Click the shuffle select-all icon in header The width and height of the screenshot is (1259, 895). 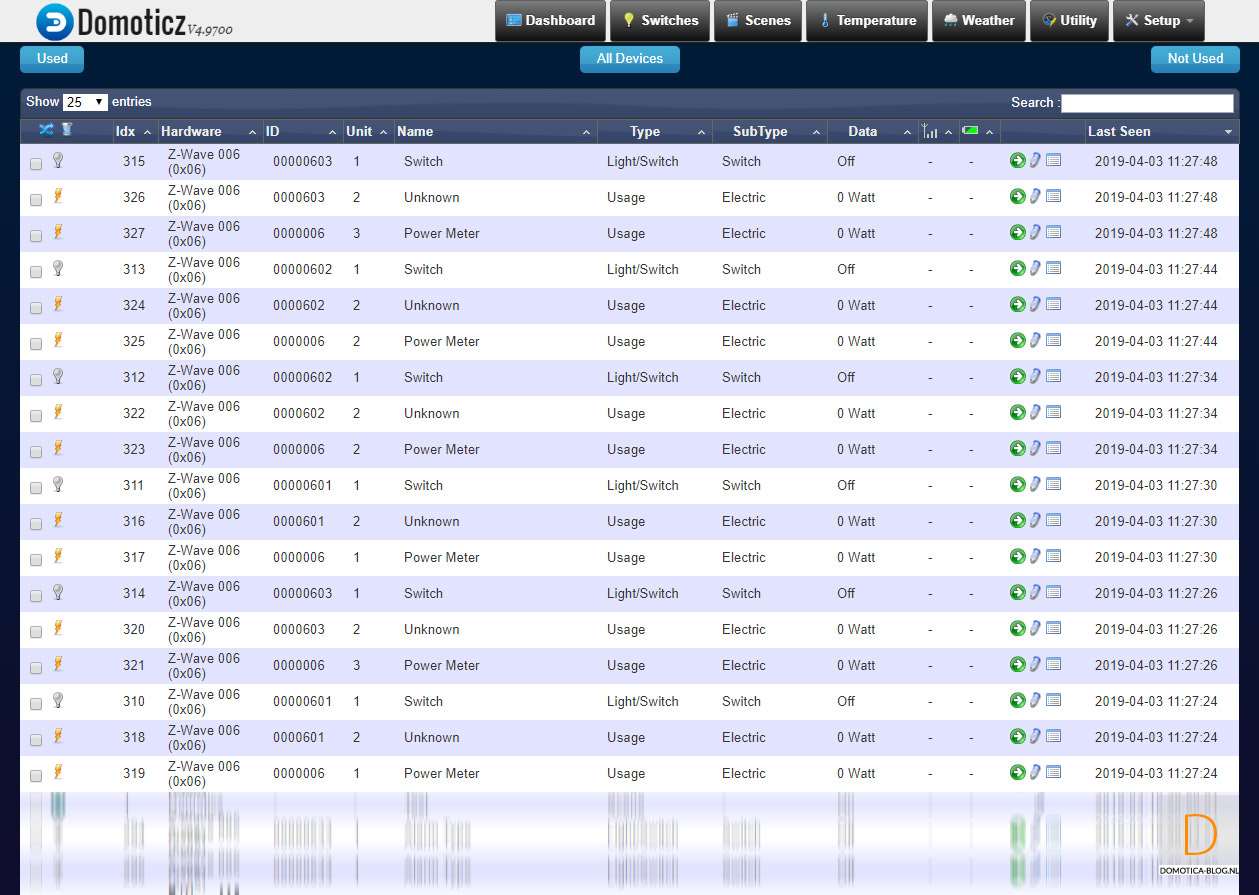coord(46,129)
